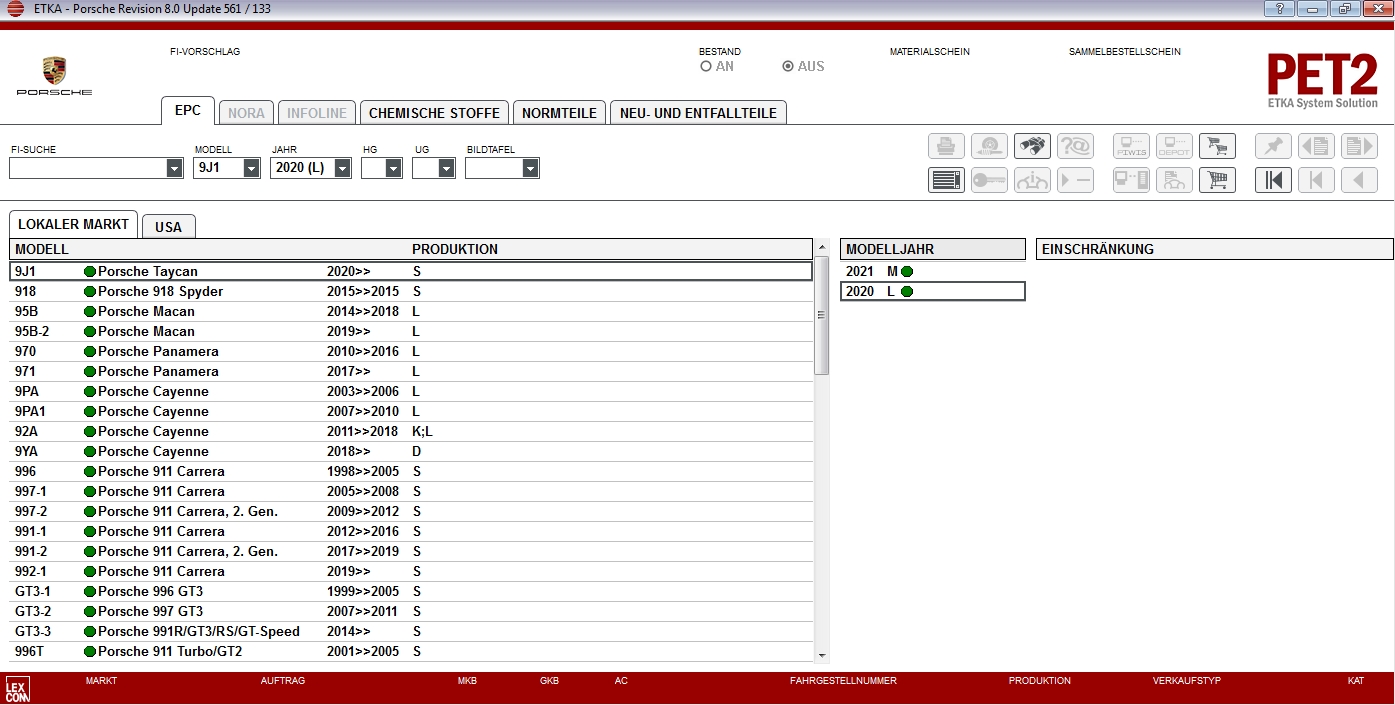Image resolution: width=1395 pixels, height=705 pixels.
Task: Open the NORMTEILE tab
Action: pos(559,113)
